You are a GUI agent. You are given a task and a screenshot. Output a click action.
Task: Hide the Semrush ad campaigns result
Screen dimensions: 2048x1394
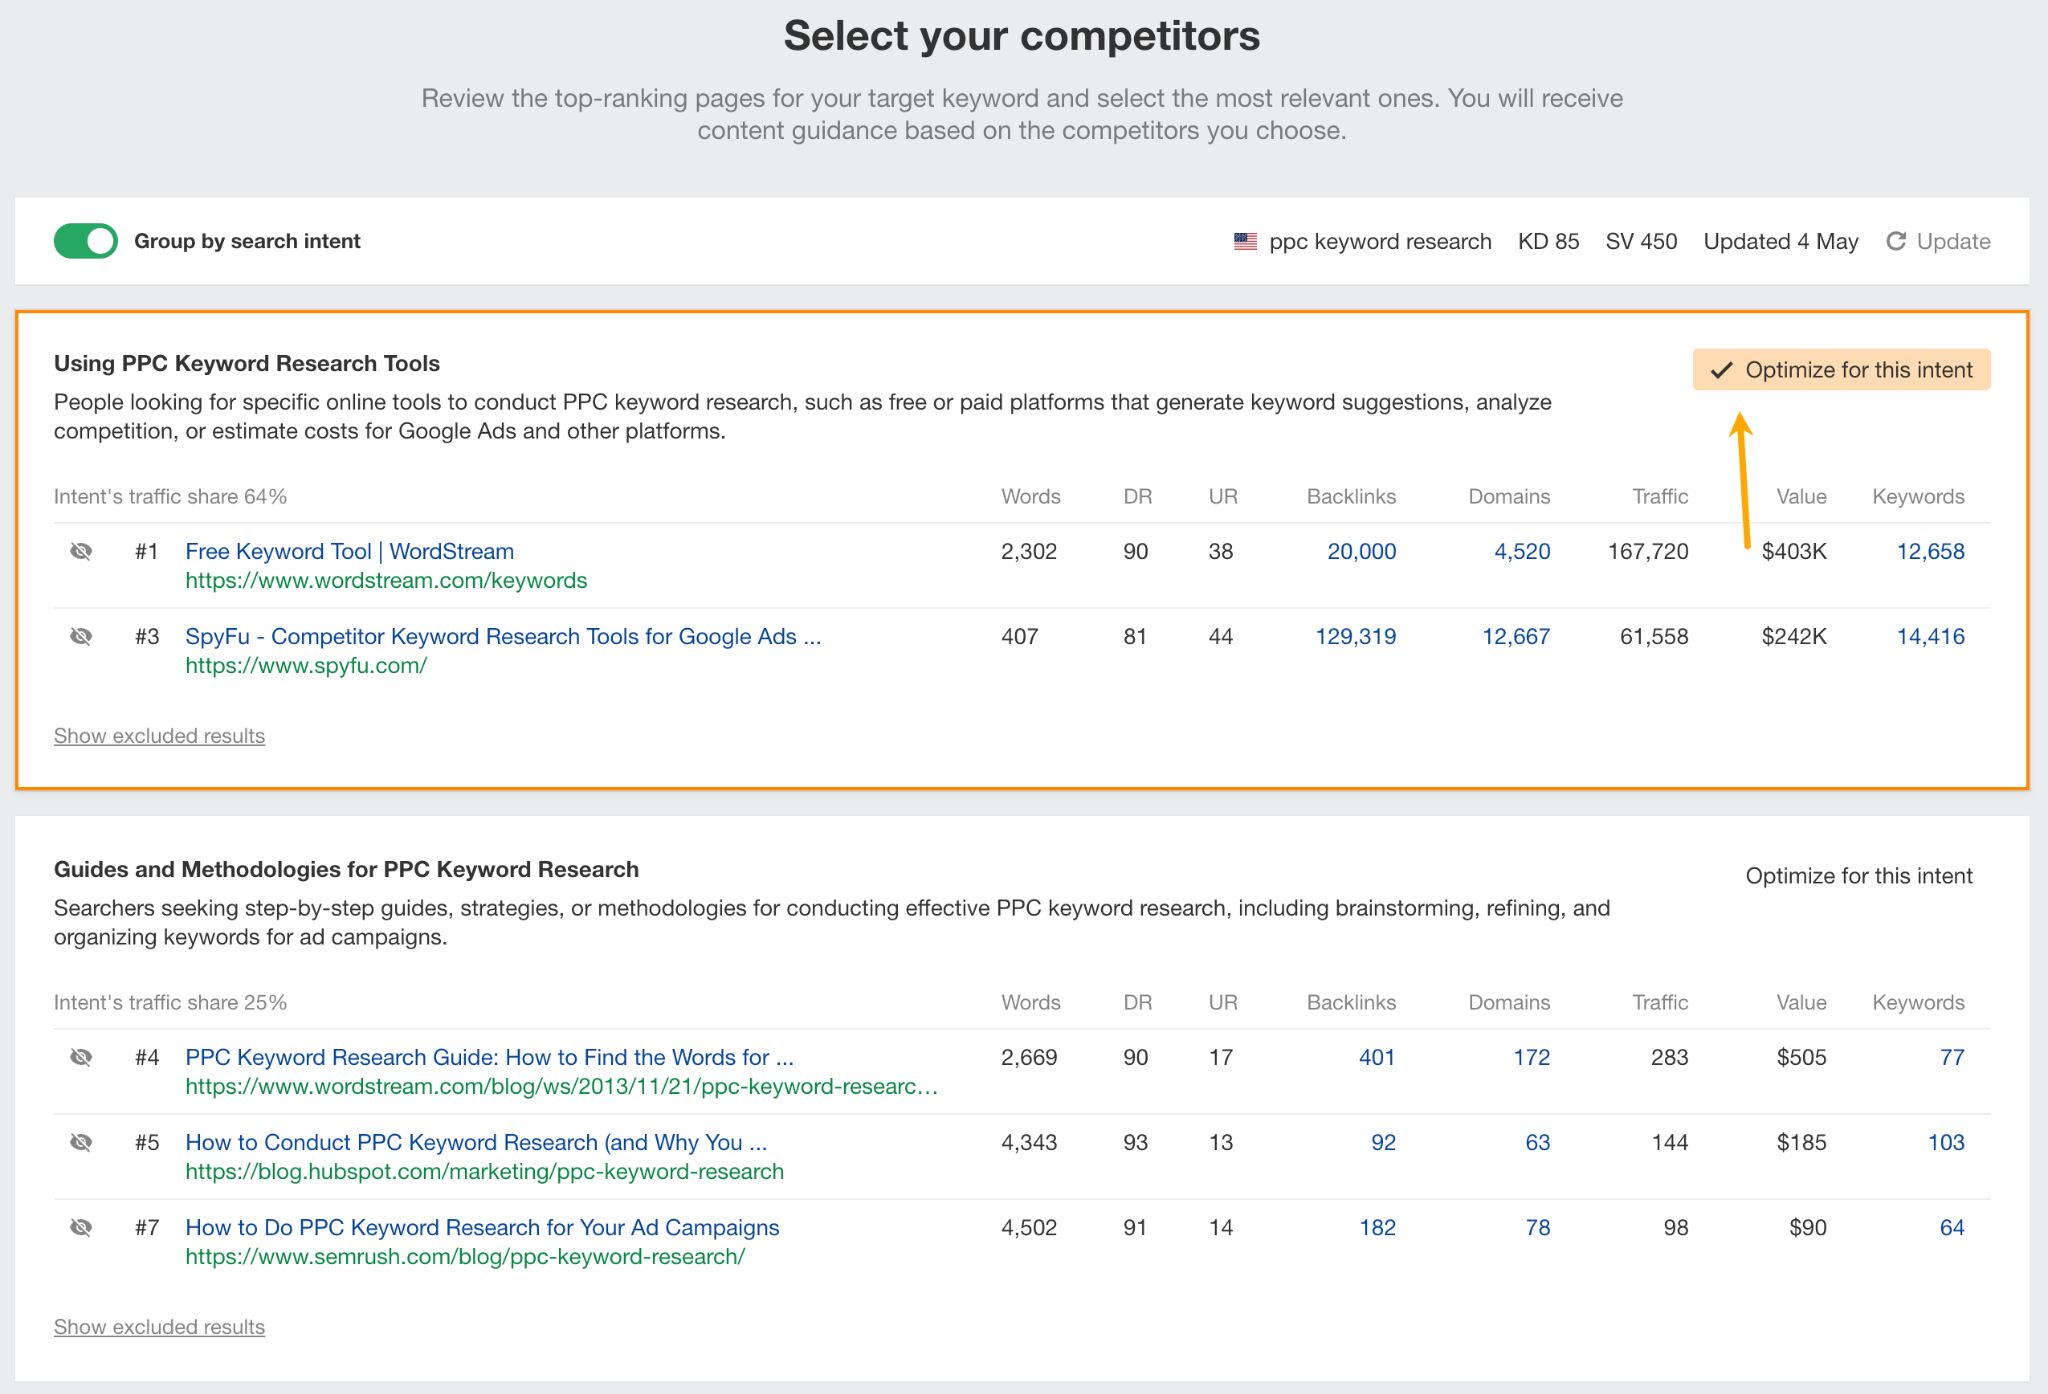pos(81,1227)
